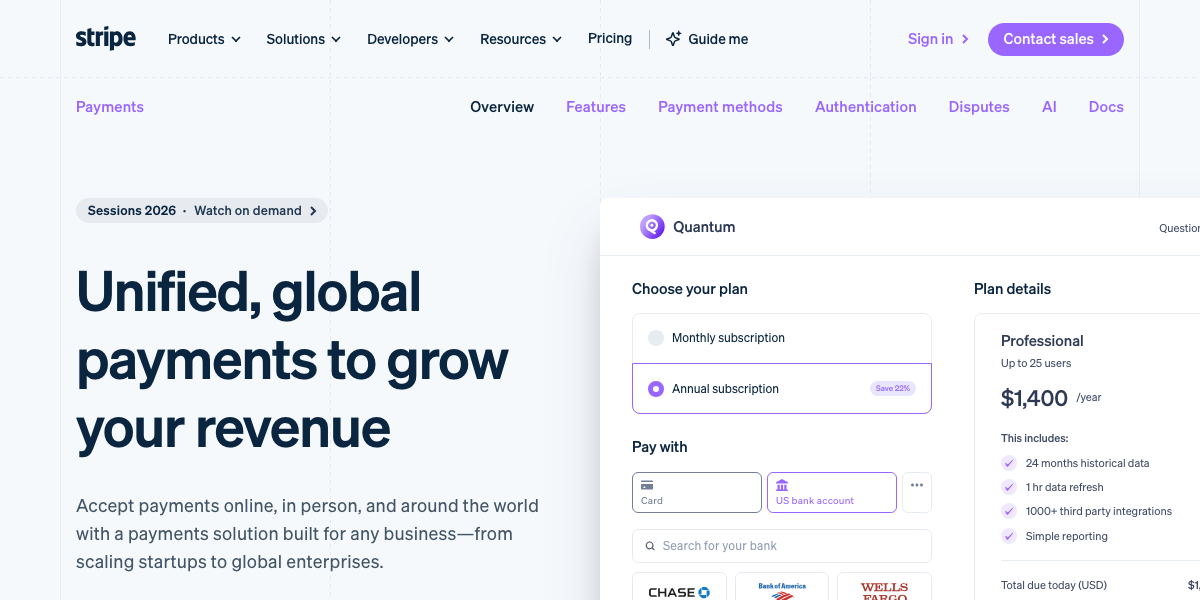
Task: Choose the US bank account option
Action: (x=832, y=492)
